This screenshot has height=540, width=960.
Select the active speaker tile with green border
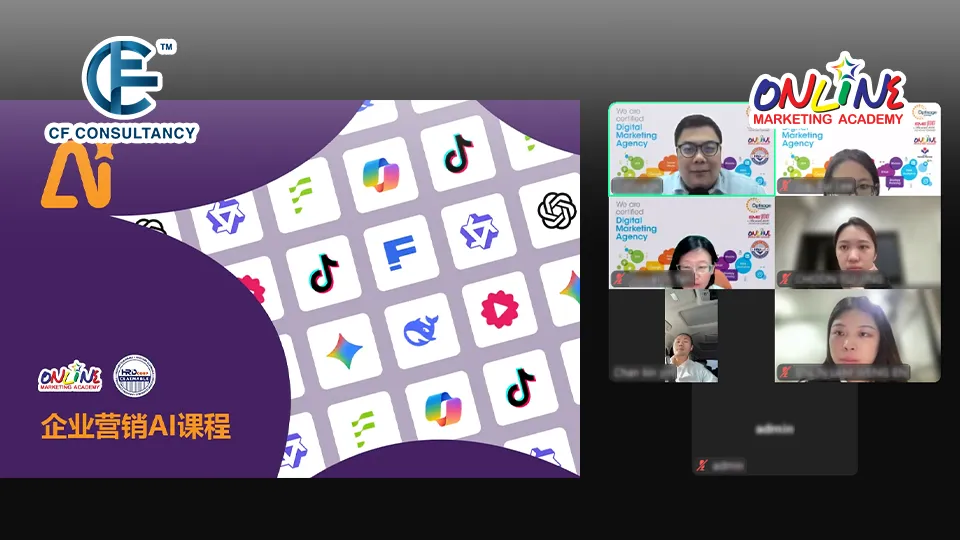click(x=690, y=148)
